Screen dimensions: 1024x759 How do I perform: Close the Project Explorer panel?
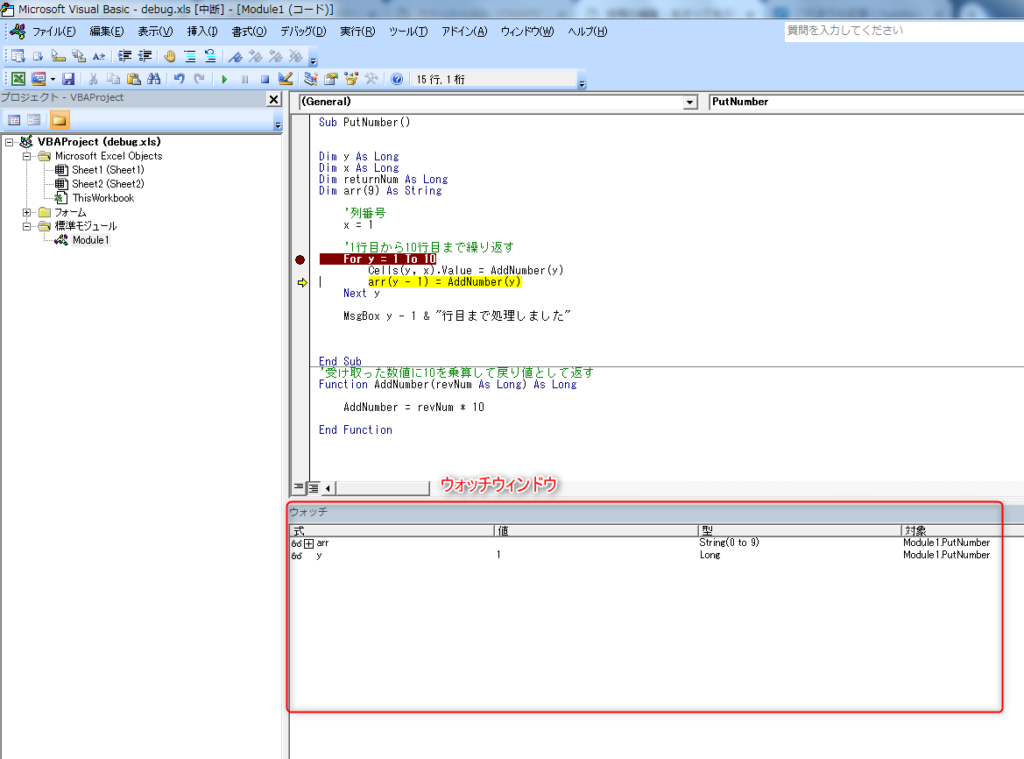273,99
